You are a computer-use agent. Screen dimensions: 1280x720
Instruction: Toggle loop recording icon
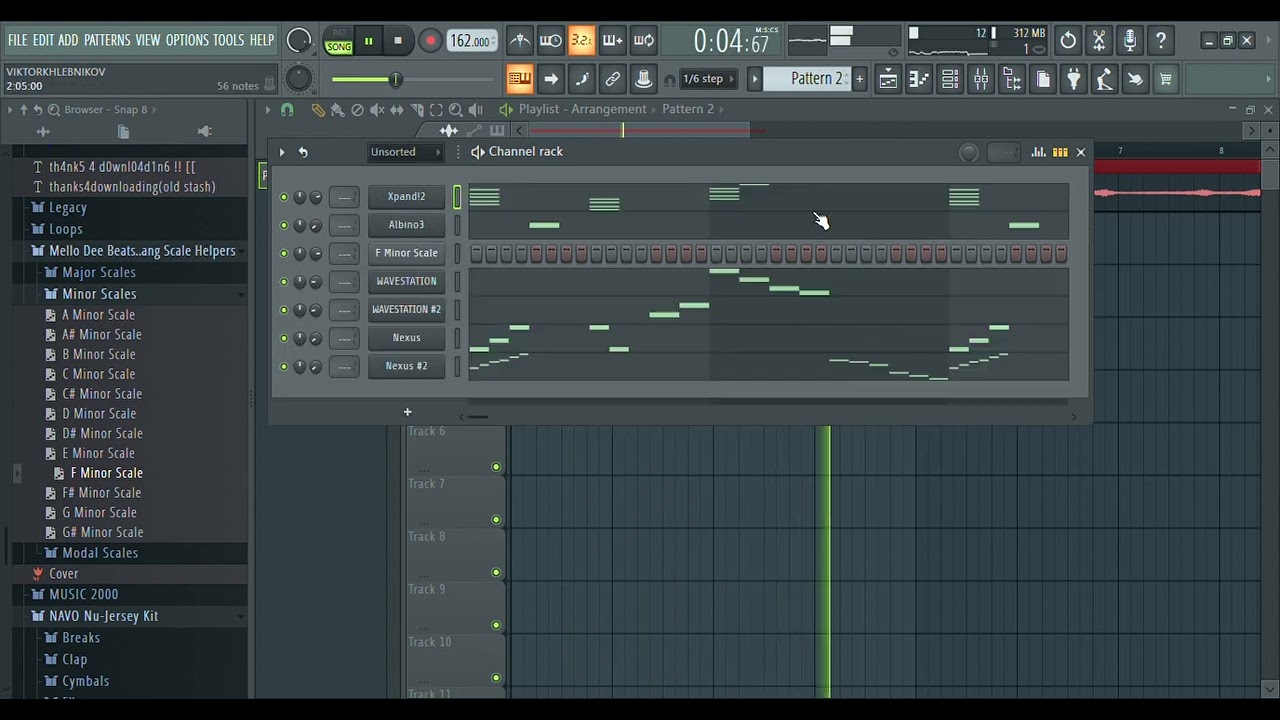pos(644,41)
